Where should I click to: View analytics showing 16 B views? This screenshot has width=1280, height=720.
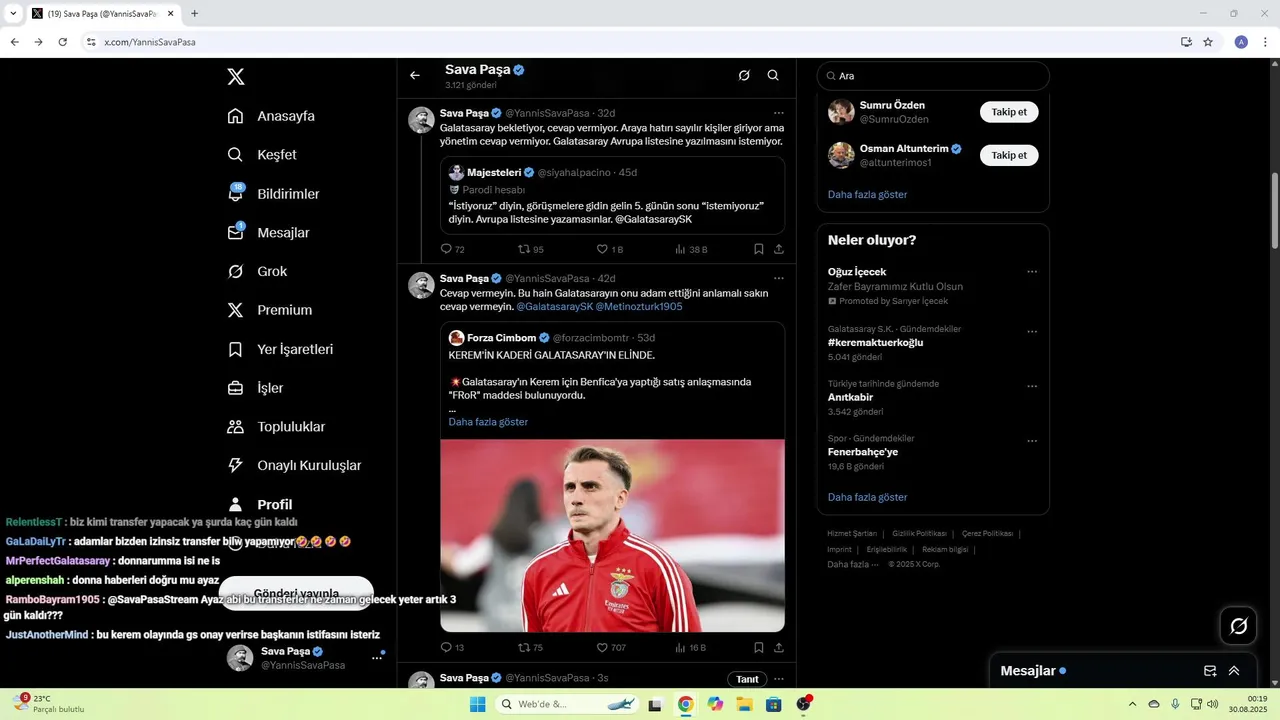point(691,648)
